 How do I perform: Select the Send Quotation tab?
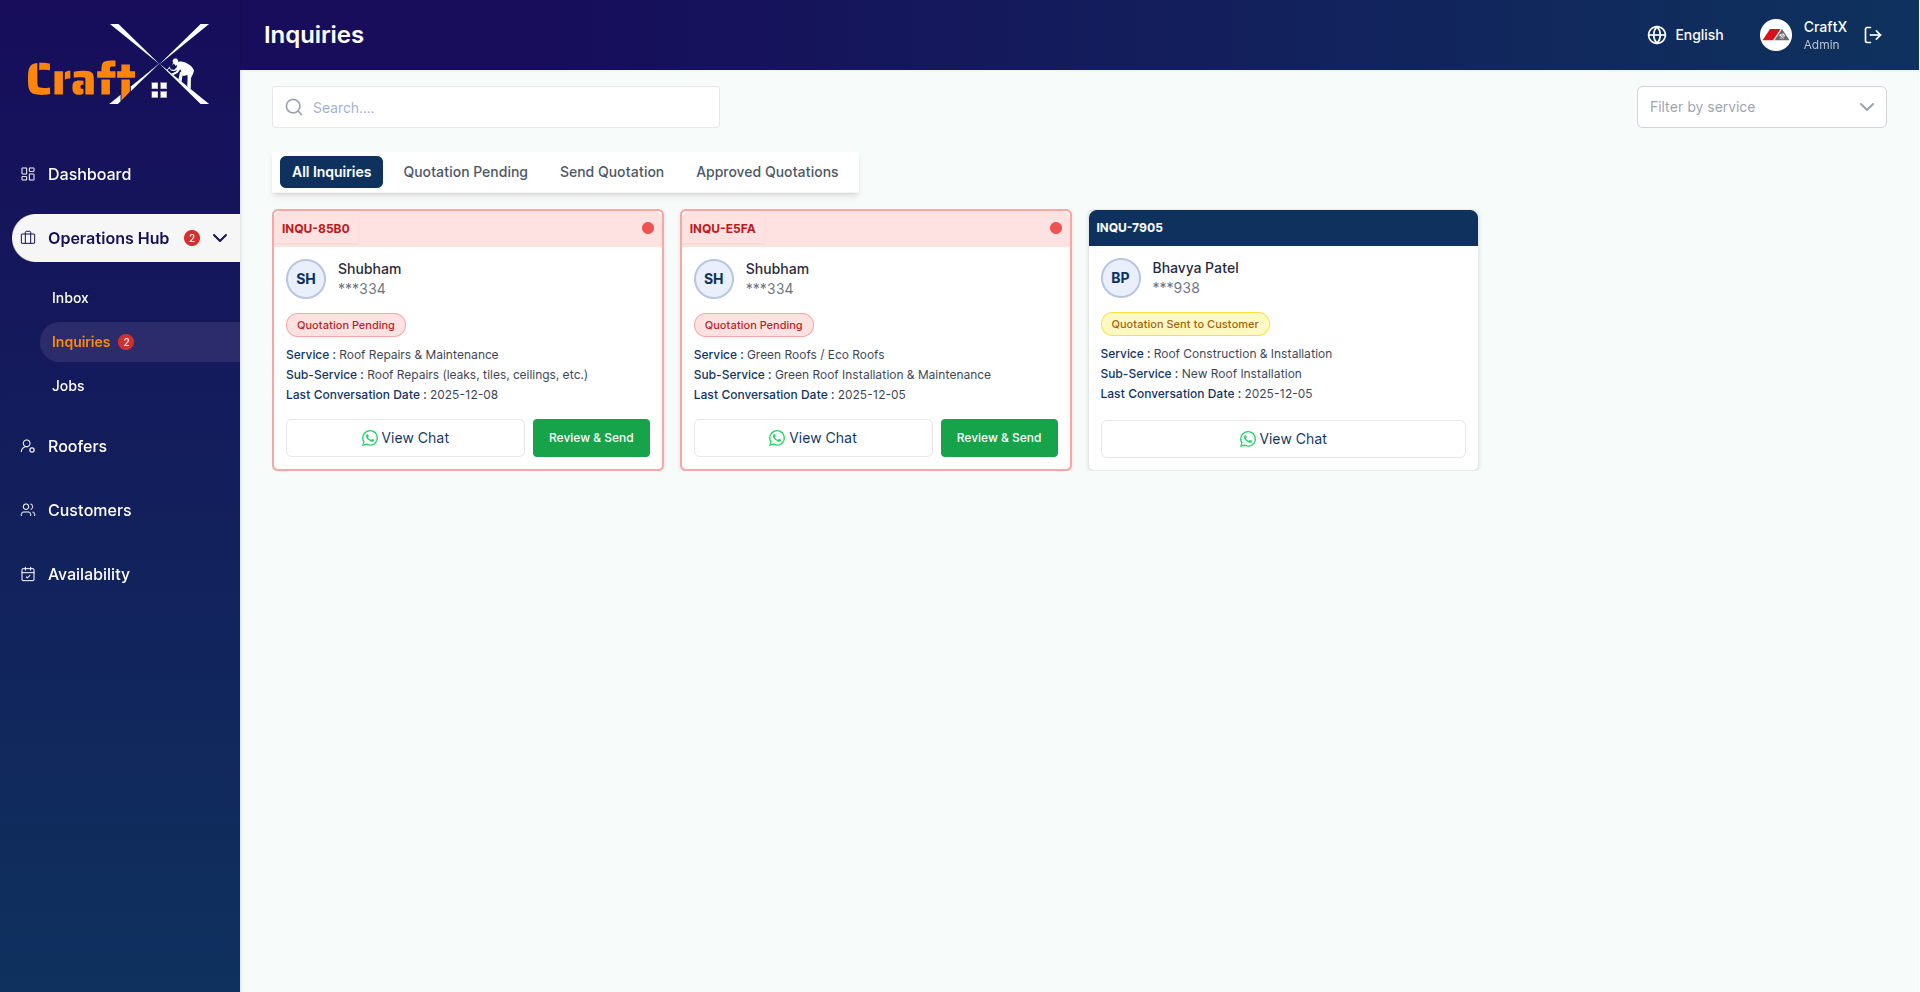611,172
